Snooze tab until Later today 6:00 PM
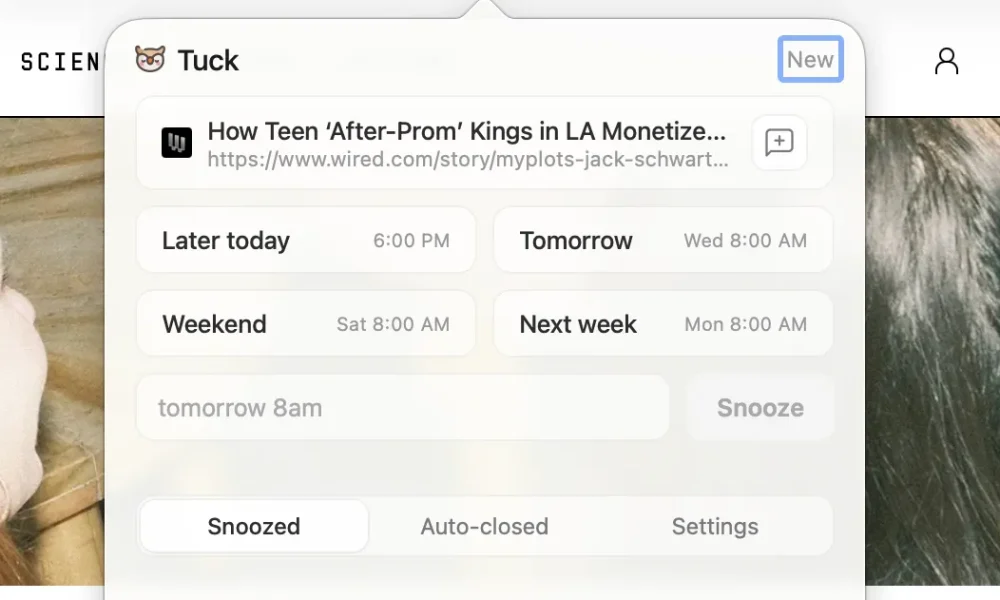The width and height of the screenshot is (1000, 600). pos(305,240)
